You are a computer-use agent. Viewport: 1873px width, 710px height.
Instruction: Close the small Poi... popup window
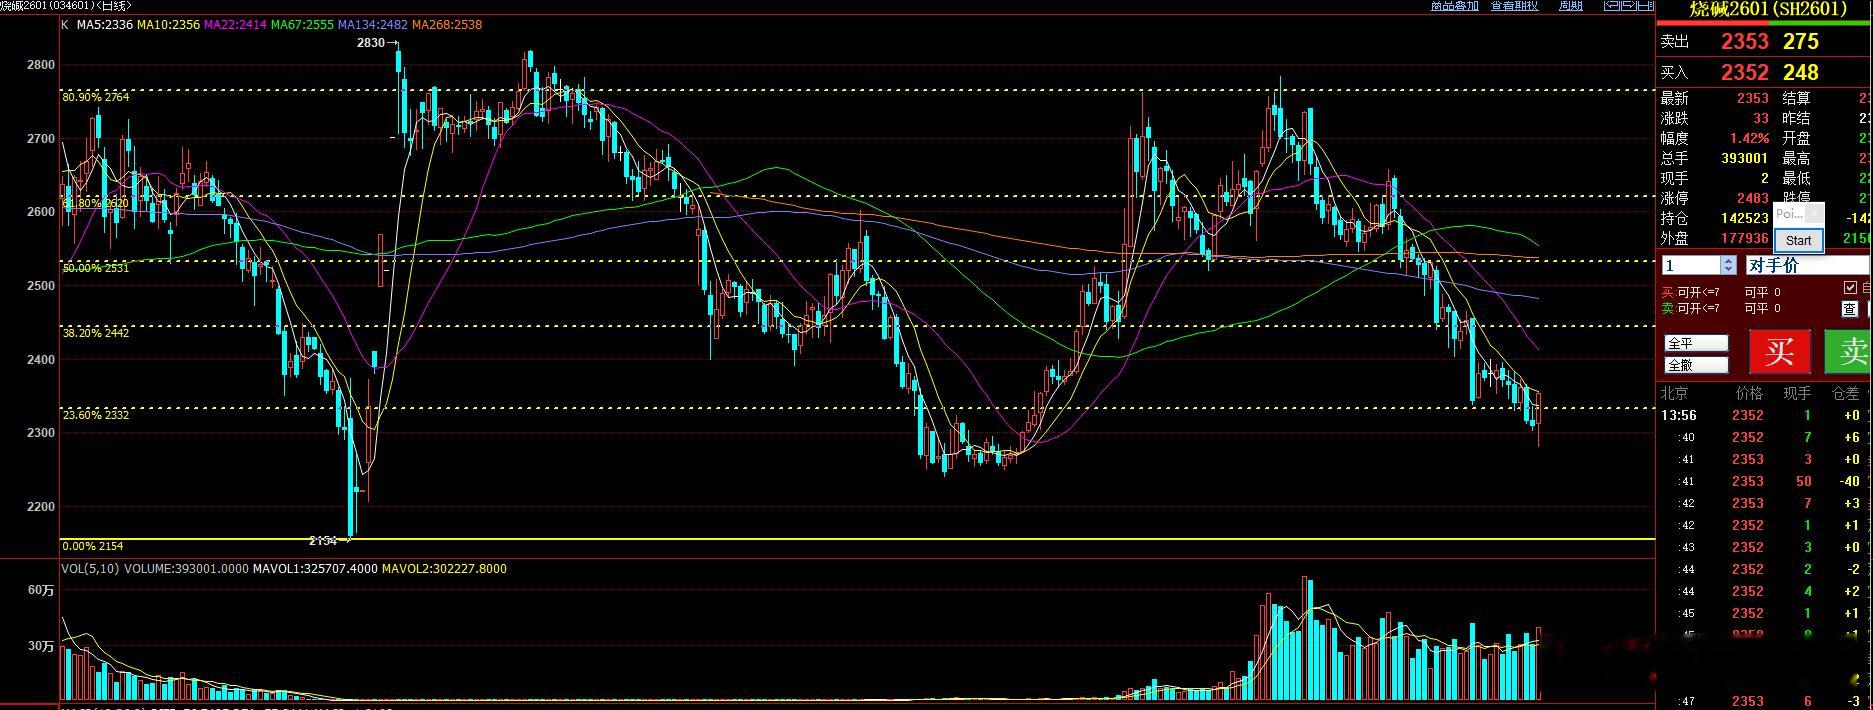[x=1813, y=214]
